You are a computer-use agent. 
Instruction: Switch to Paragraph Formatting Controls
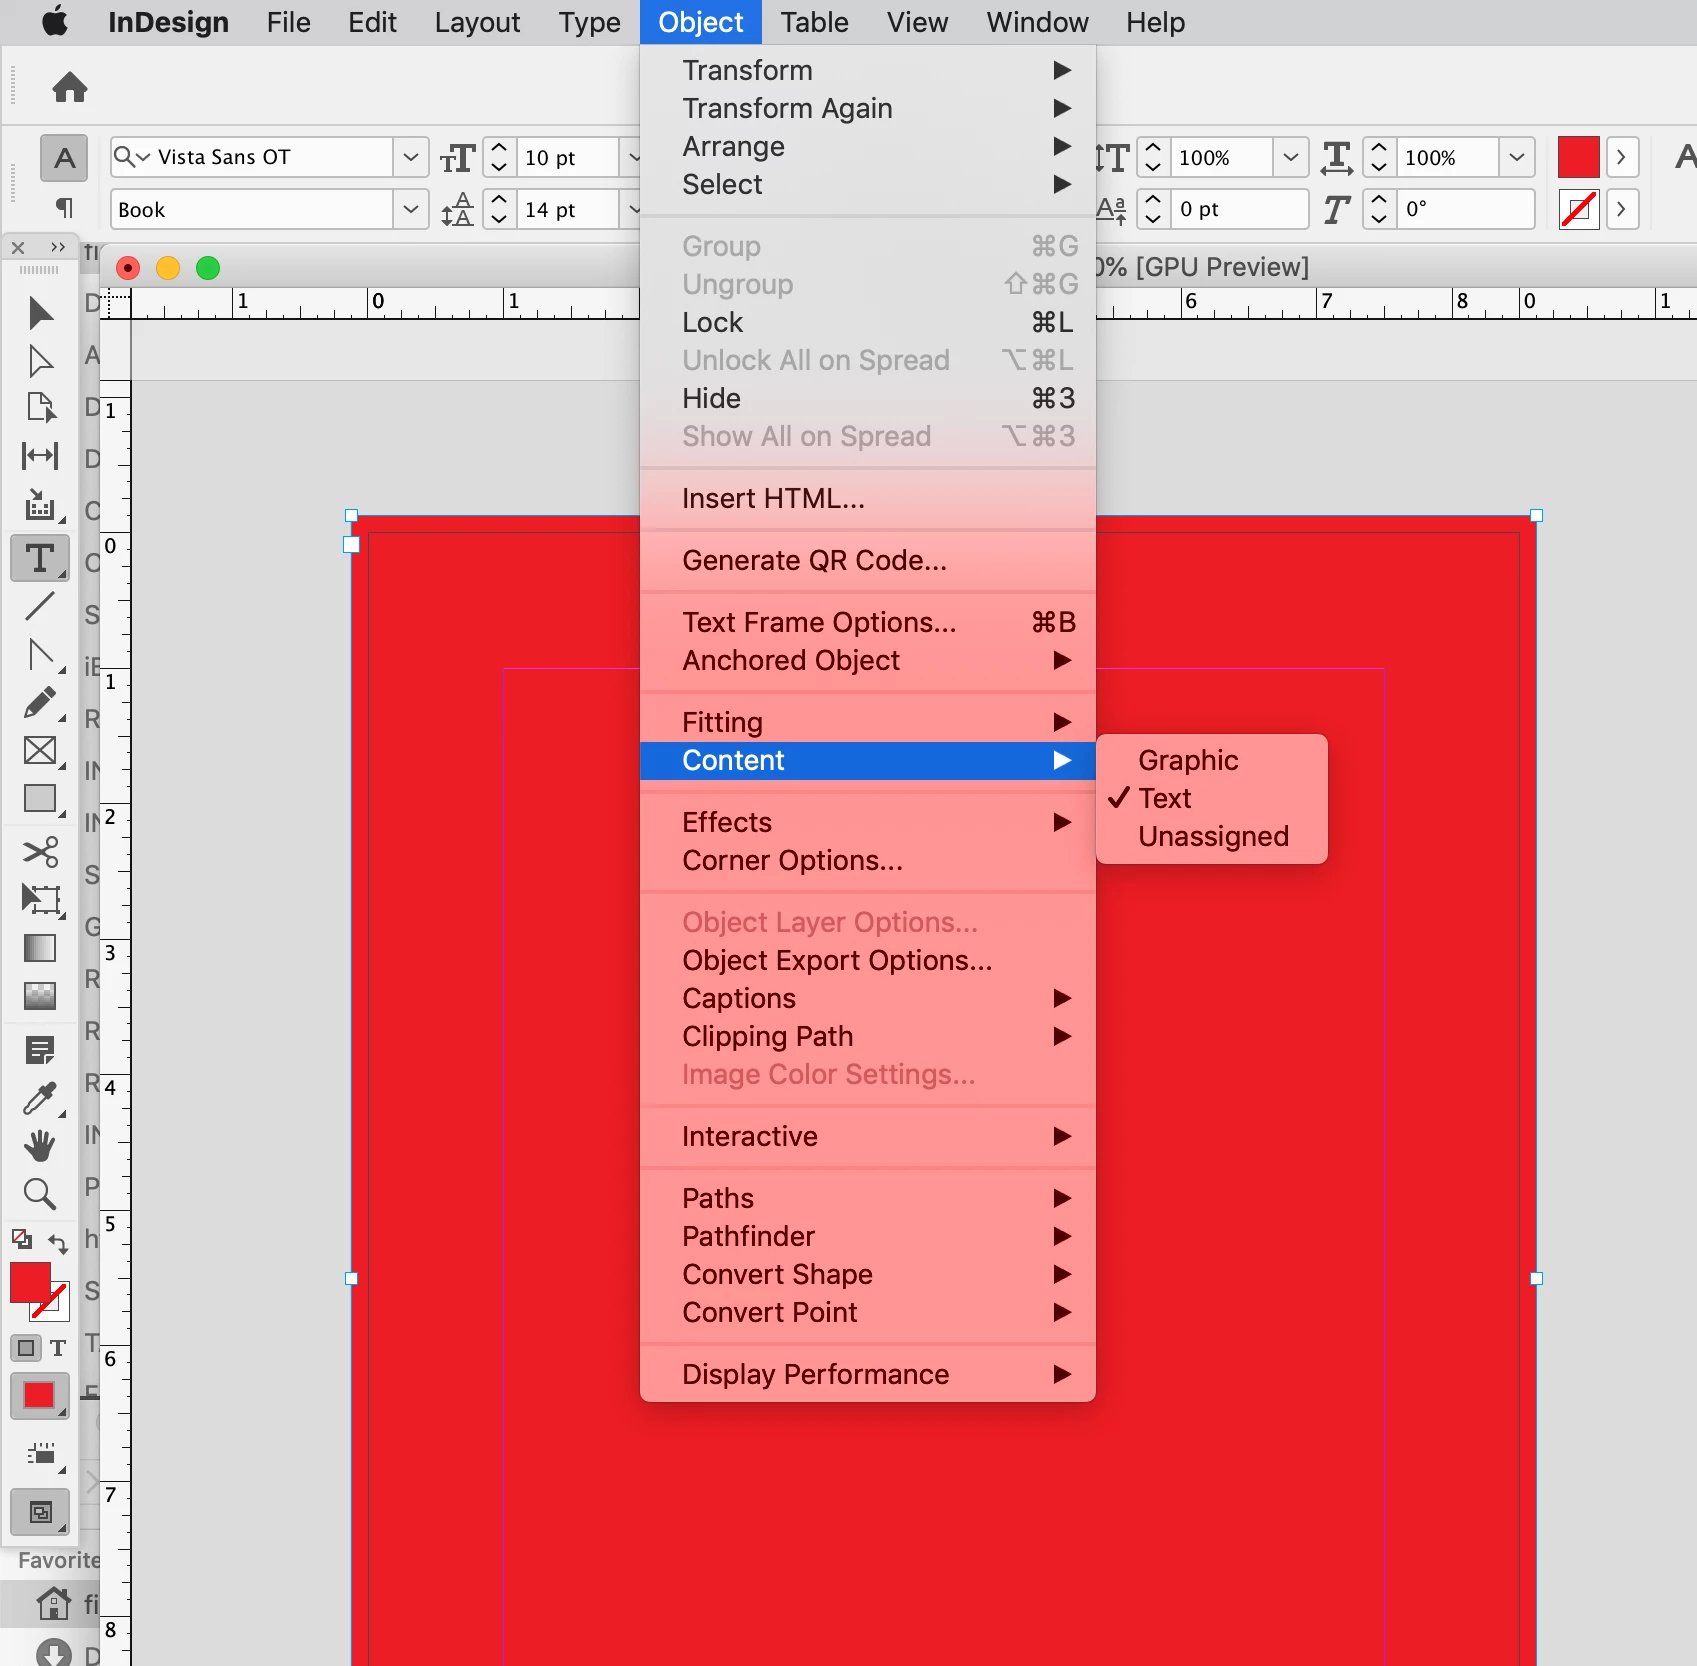click(x=64, y=208)
